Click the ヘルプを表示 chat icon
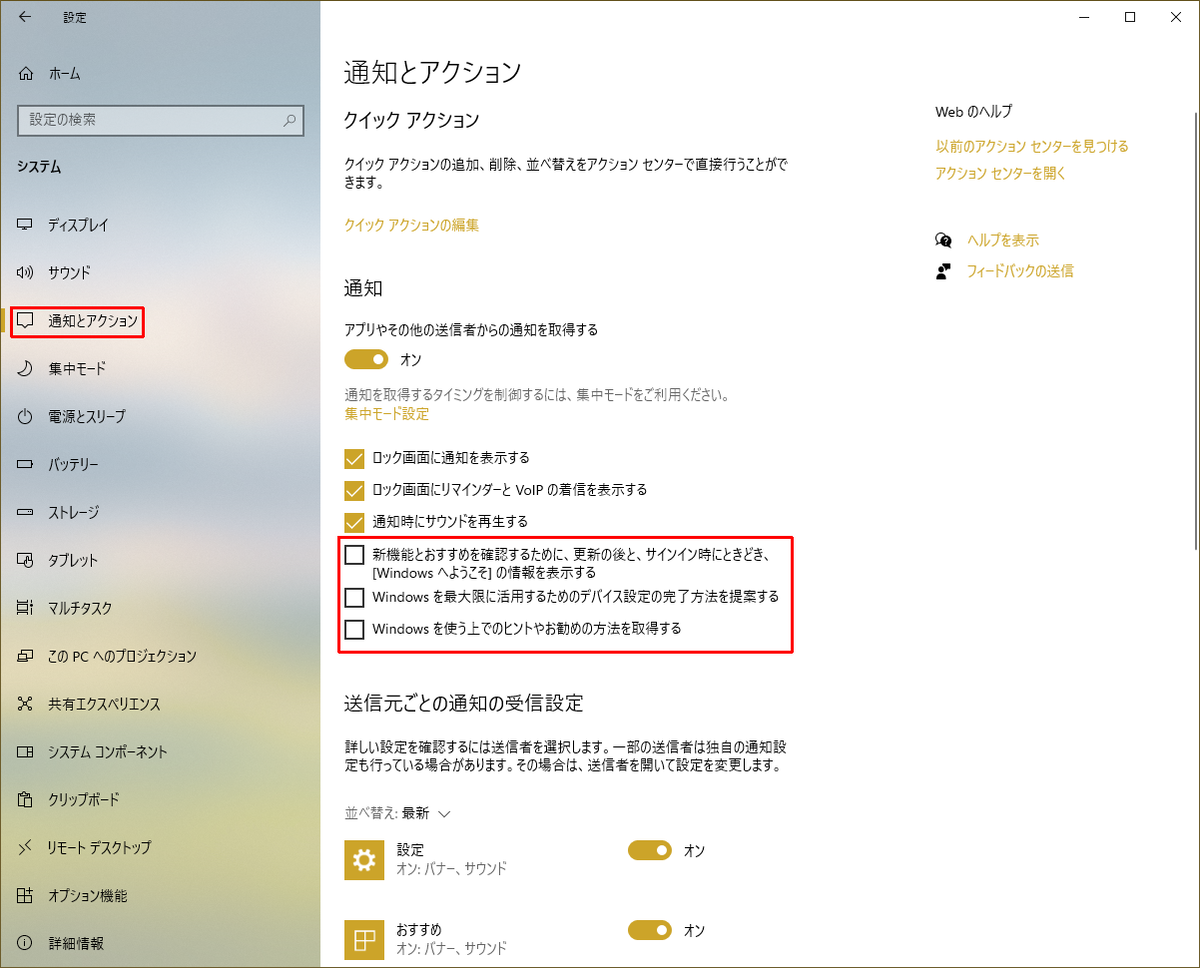The width and height of the screenshot is (1200, 968). click(943, 240)
